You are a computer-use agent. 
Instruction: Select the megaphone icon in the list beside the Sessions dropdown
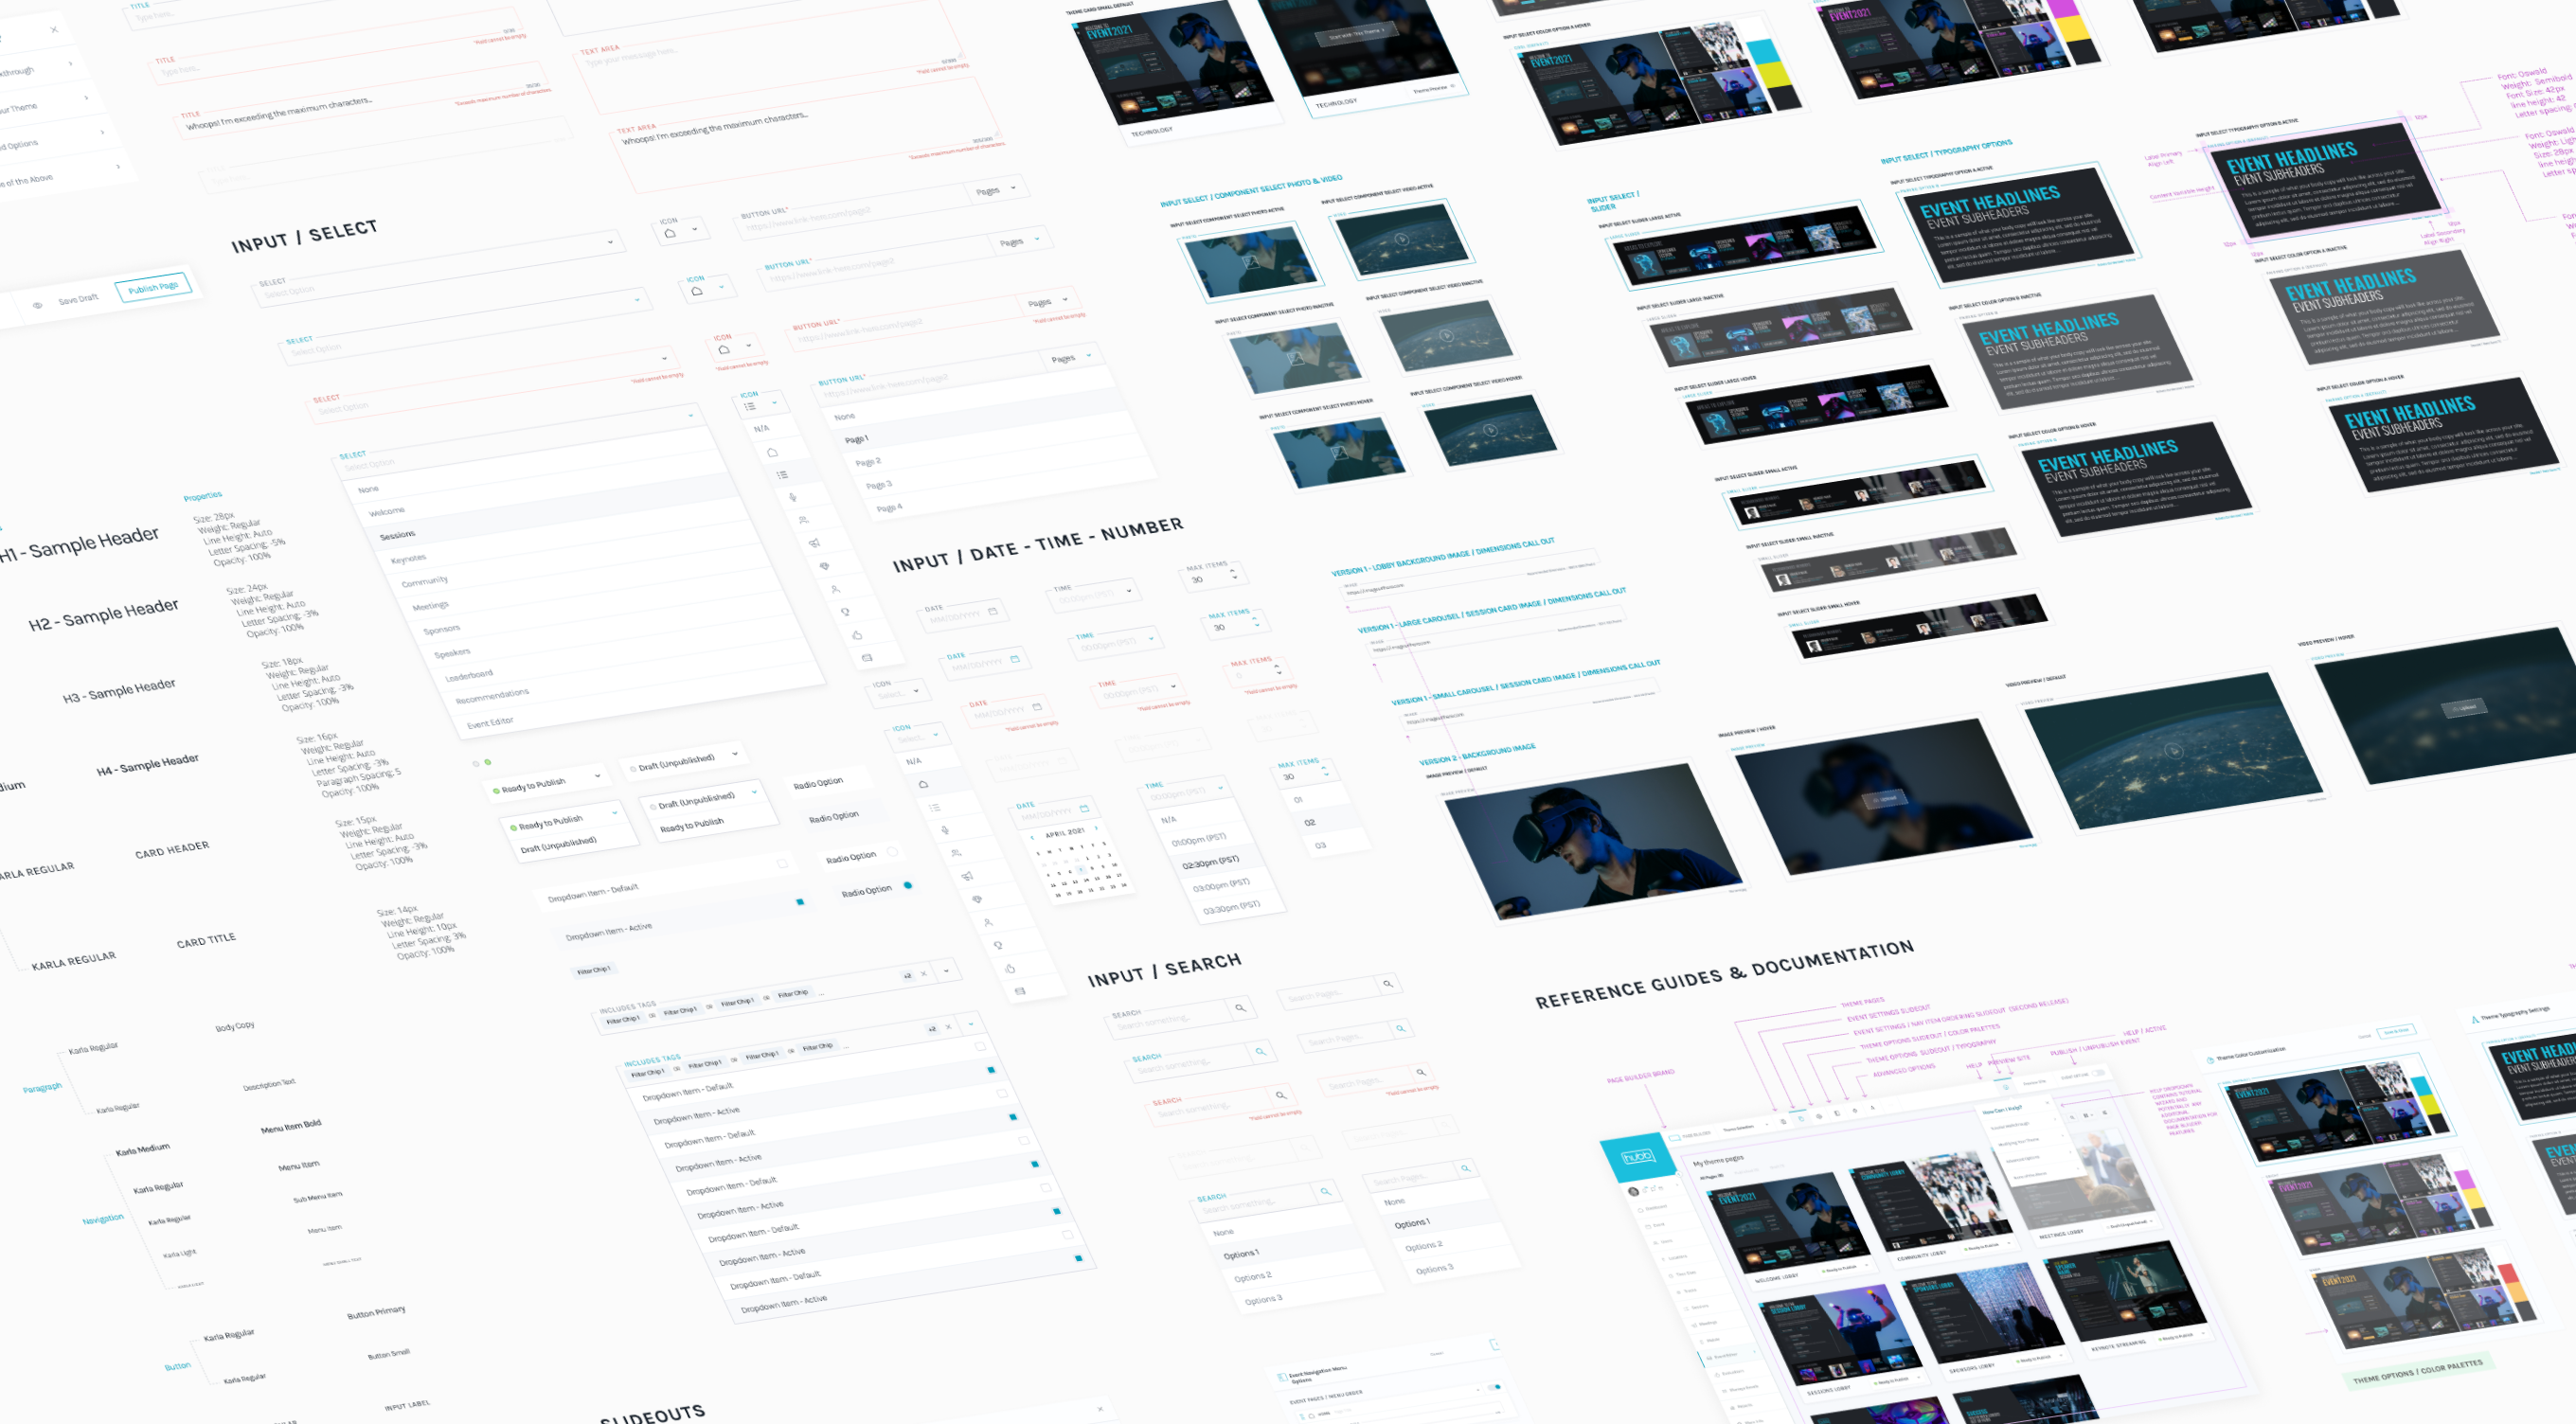pos(815,542)
